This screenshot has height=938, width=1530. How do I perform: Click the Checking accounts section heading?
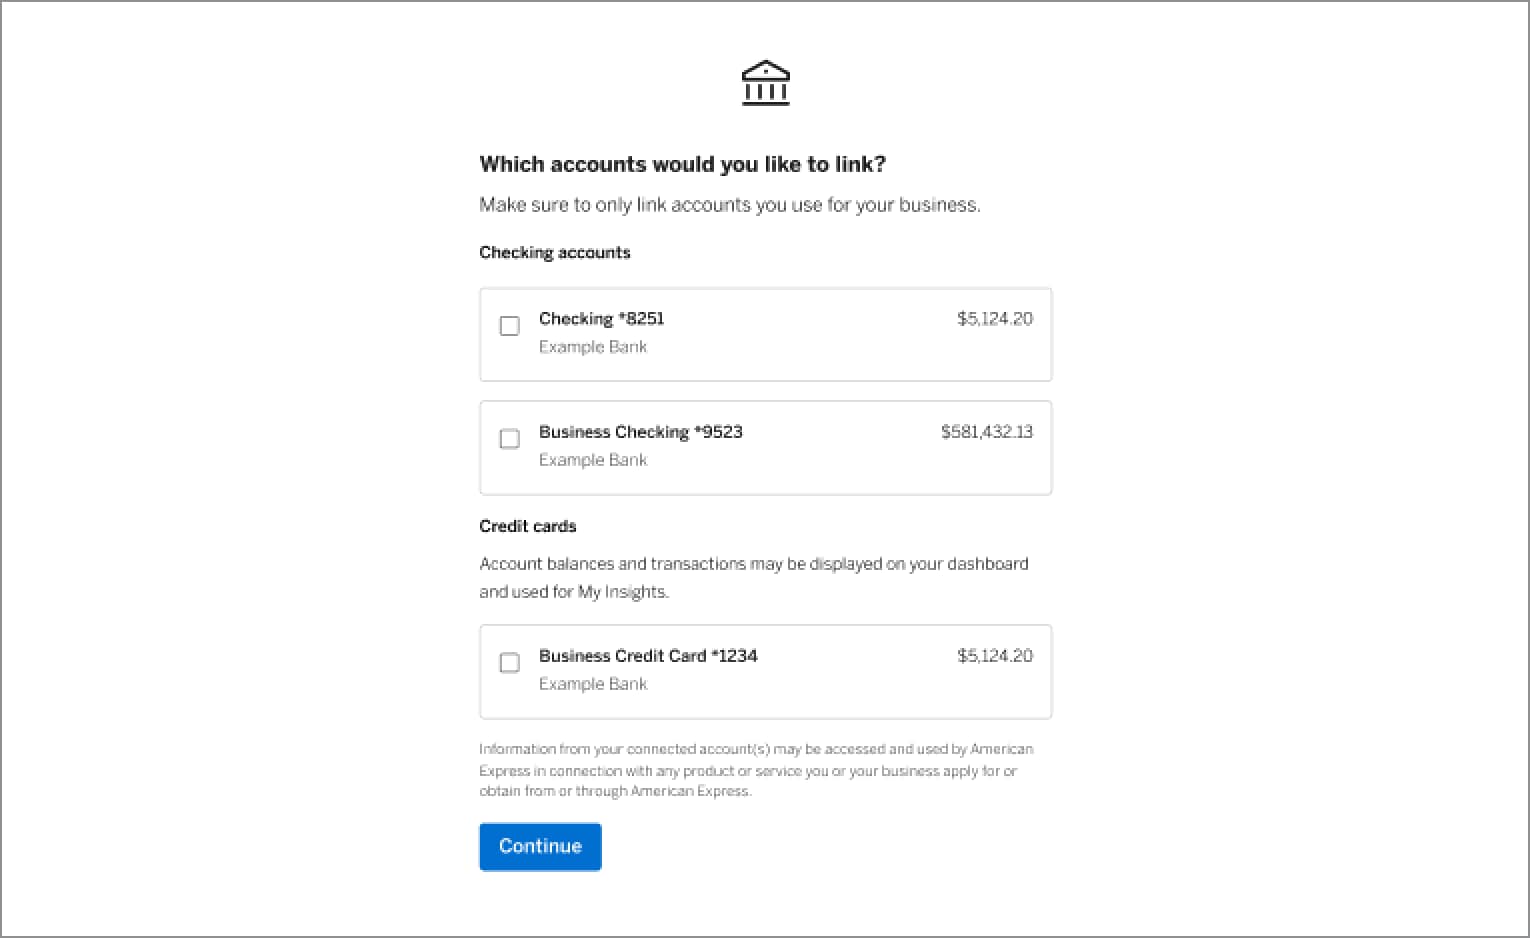[x=555, y=252]
